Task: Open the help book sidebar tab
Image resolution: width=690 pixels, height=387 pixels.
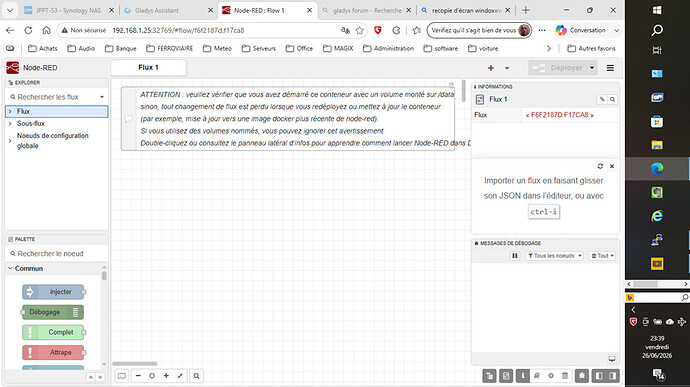Action: point(536,376)
